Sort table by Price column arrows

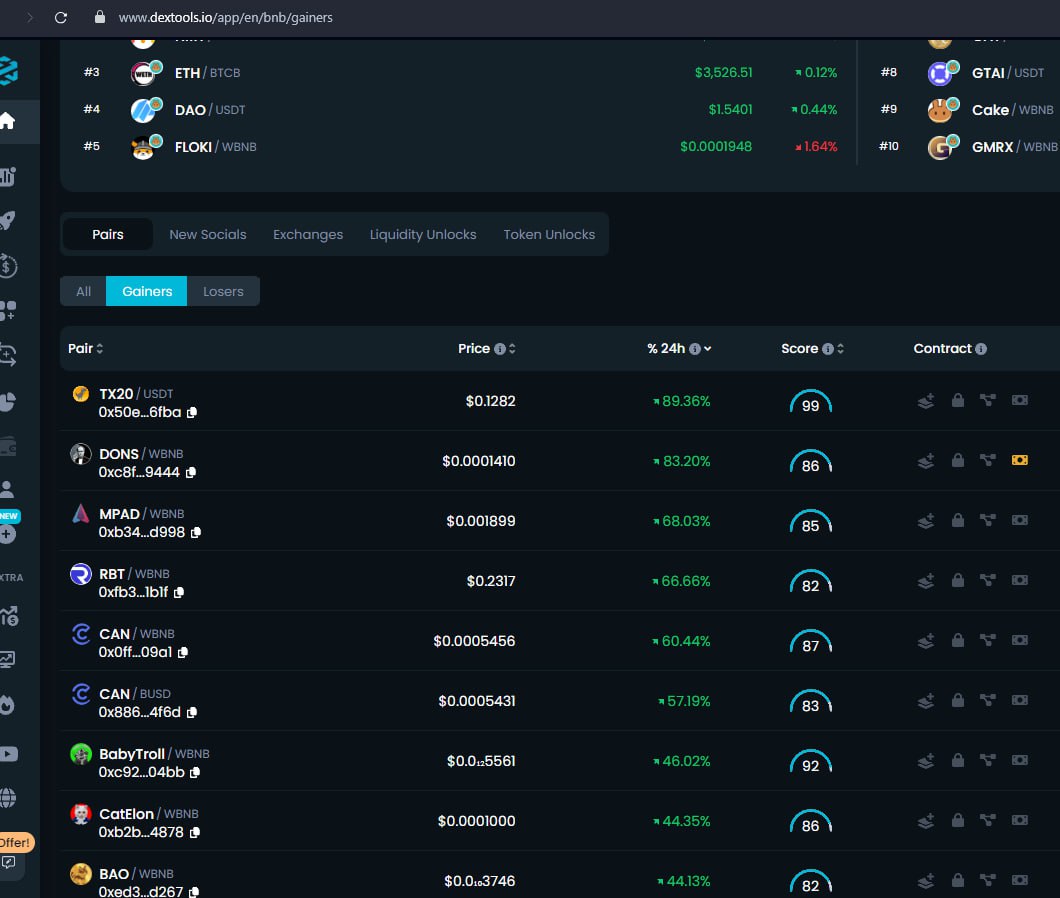(x=512, y=349)
